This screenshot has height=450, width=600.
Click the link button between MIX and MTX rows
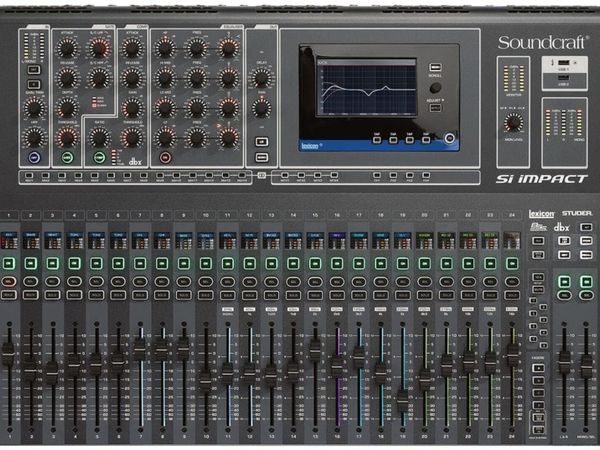[x=261, y=175]
